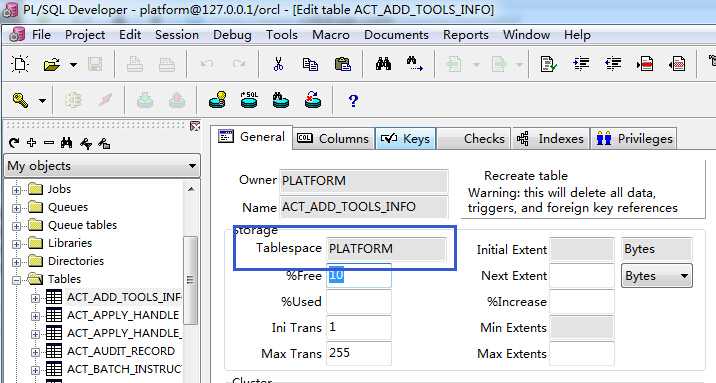Switch to the Keys tab
This screenshot has height=383, width=716.
[x=405, y=138]
